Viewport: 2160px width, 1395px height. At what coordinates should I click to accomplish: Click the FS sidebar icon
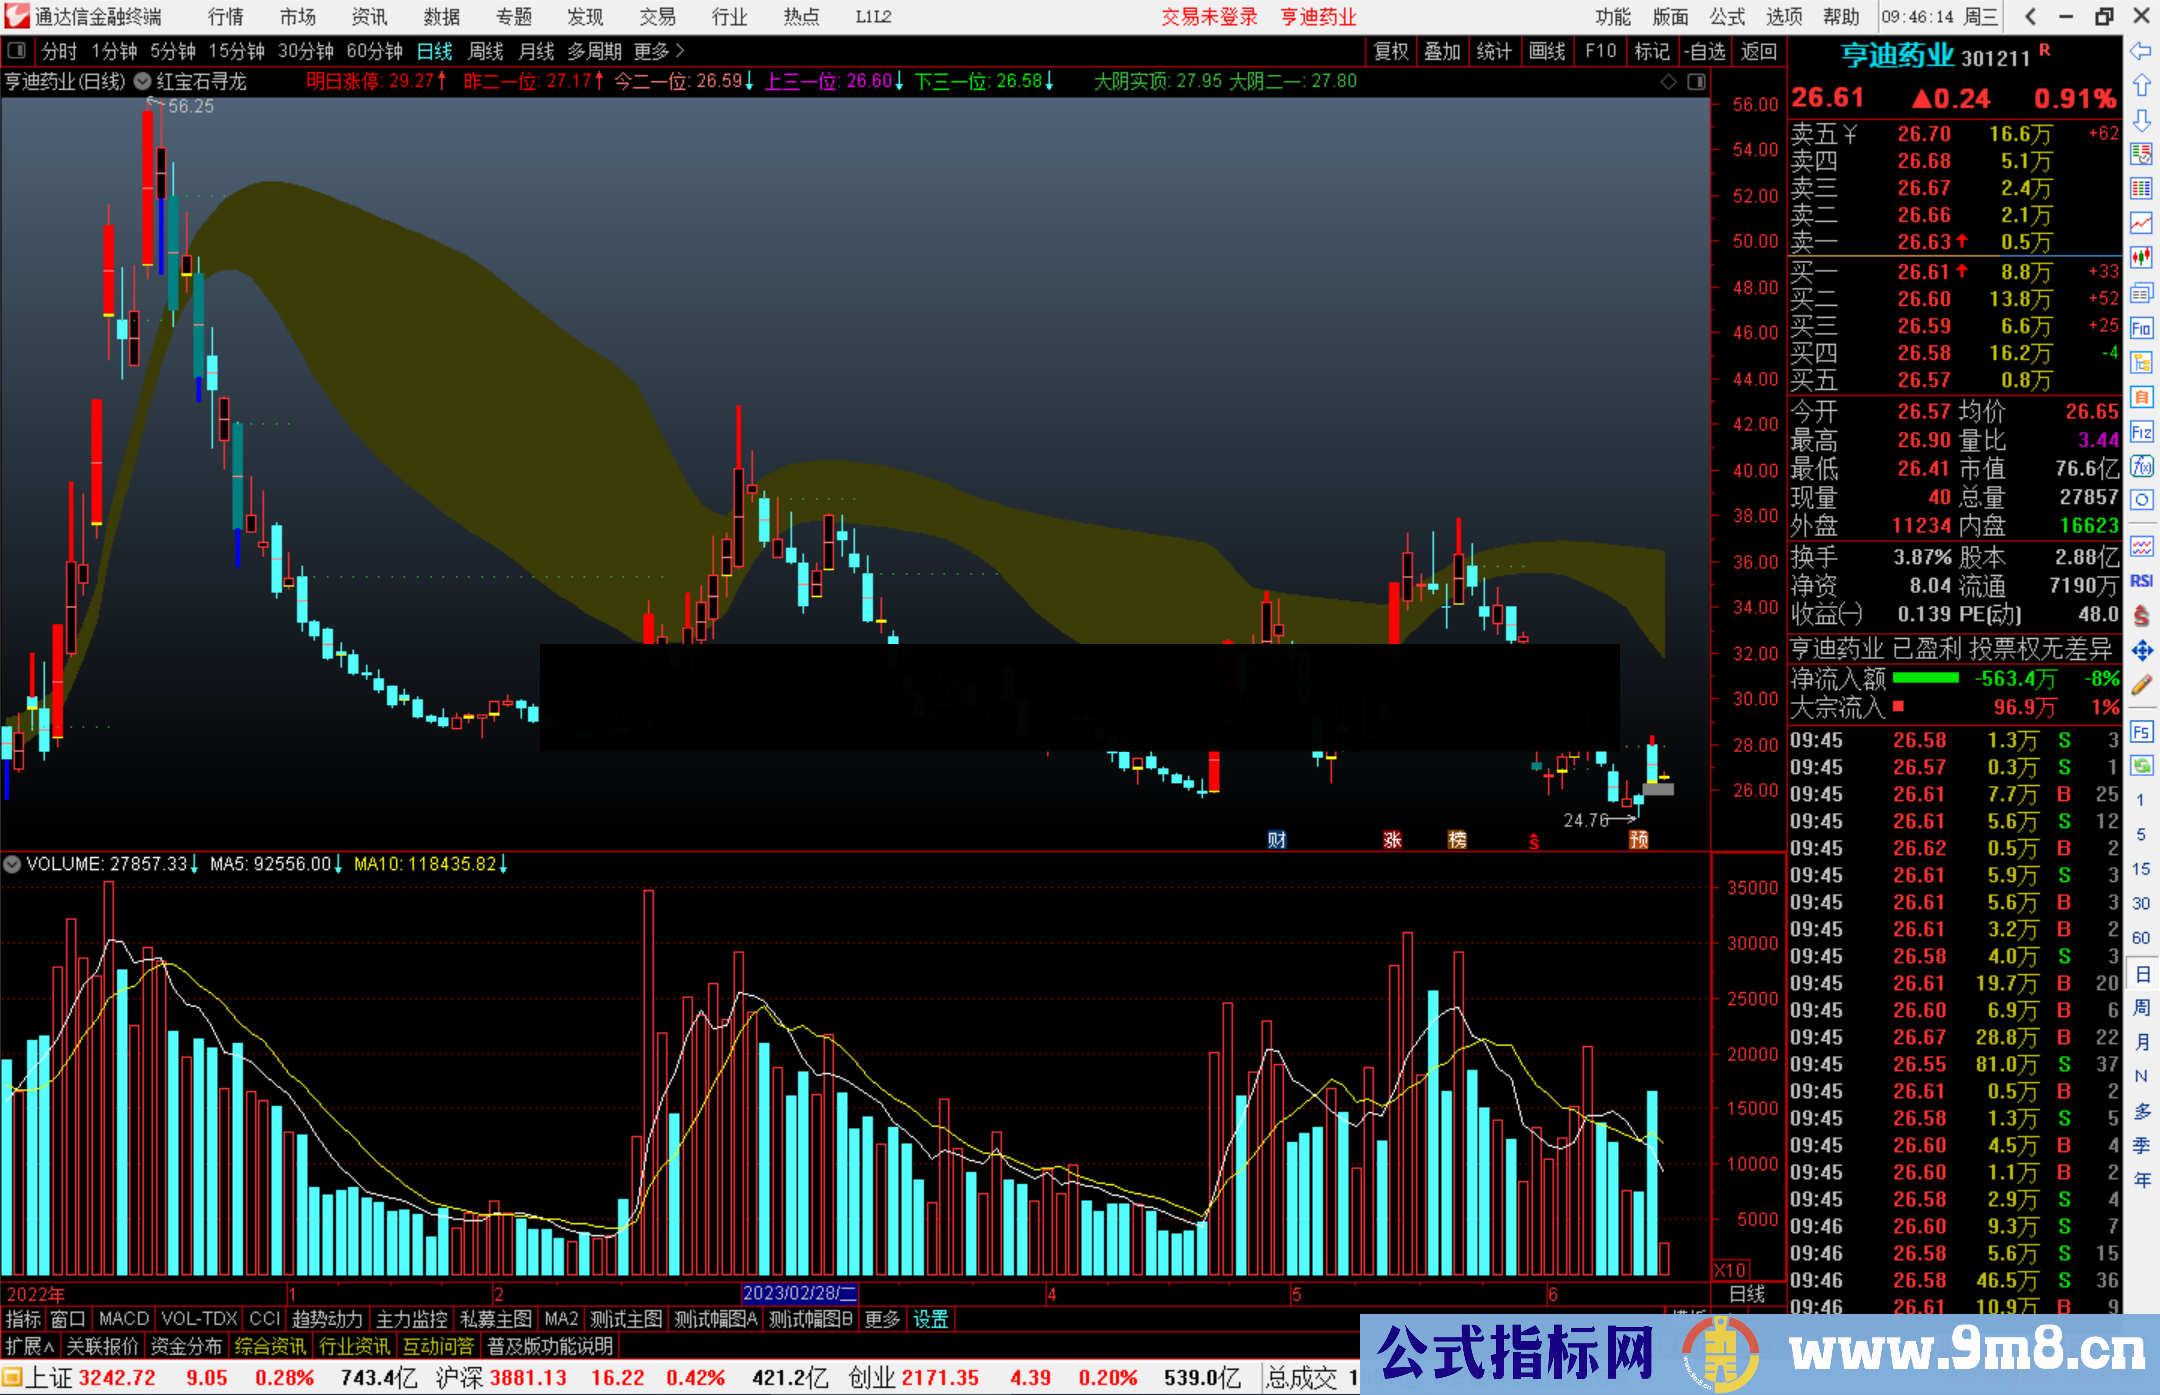(2141, 732)
